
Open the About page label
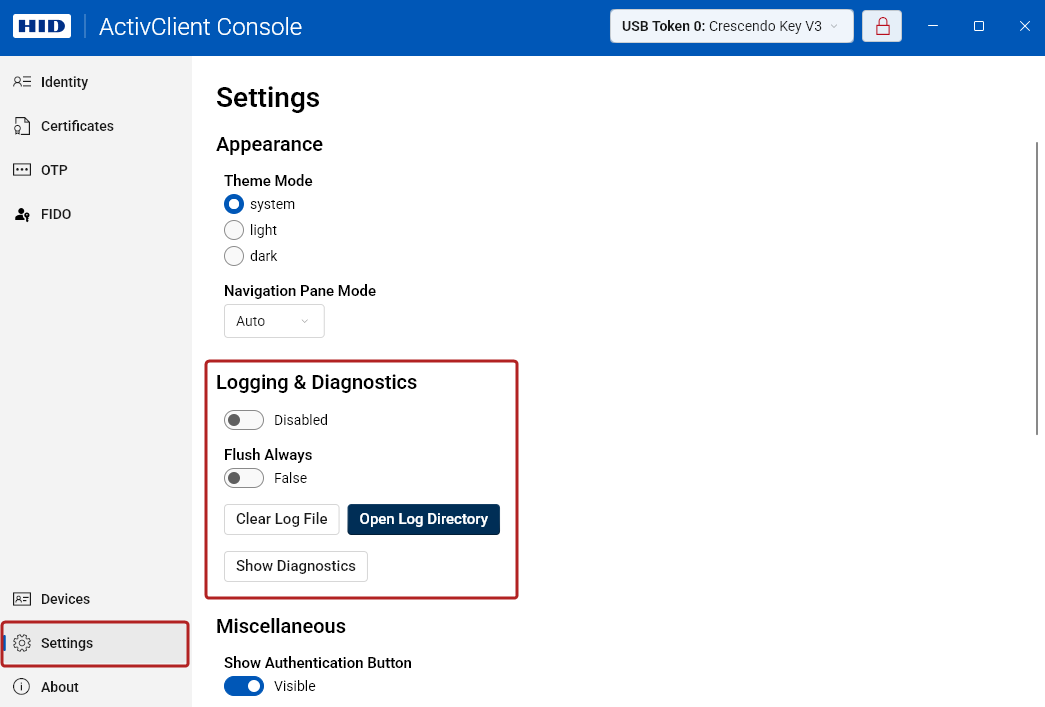[60, 687]
